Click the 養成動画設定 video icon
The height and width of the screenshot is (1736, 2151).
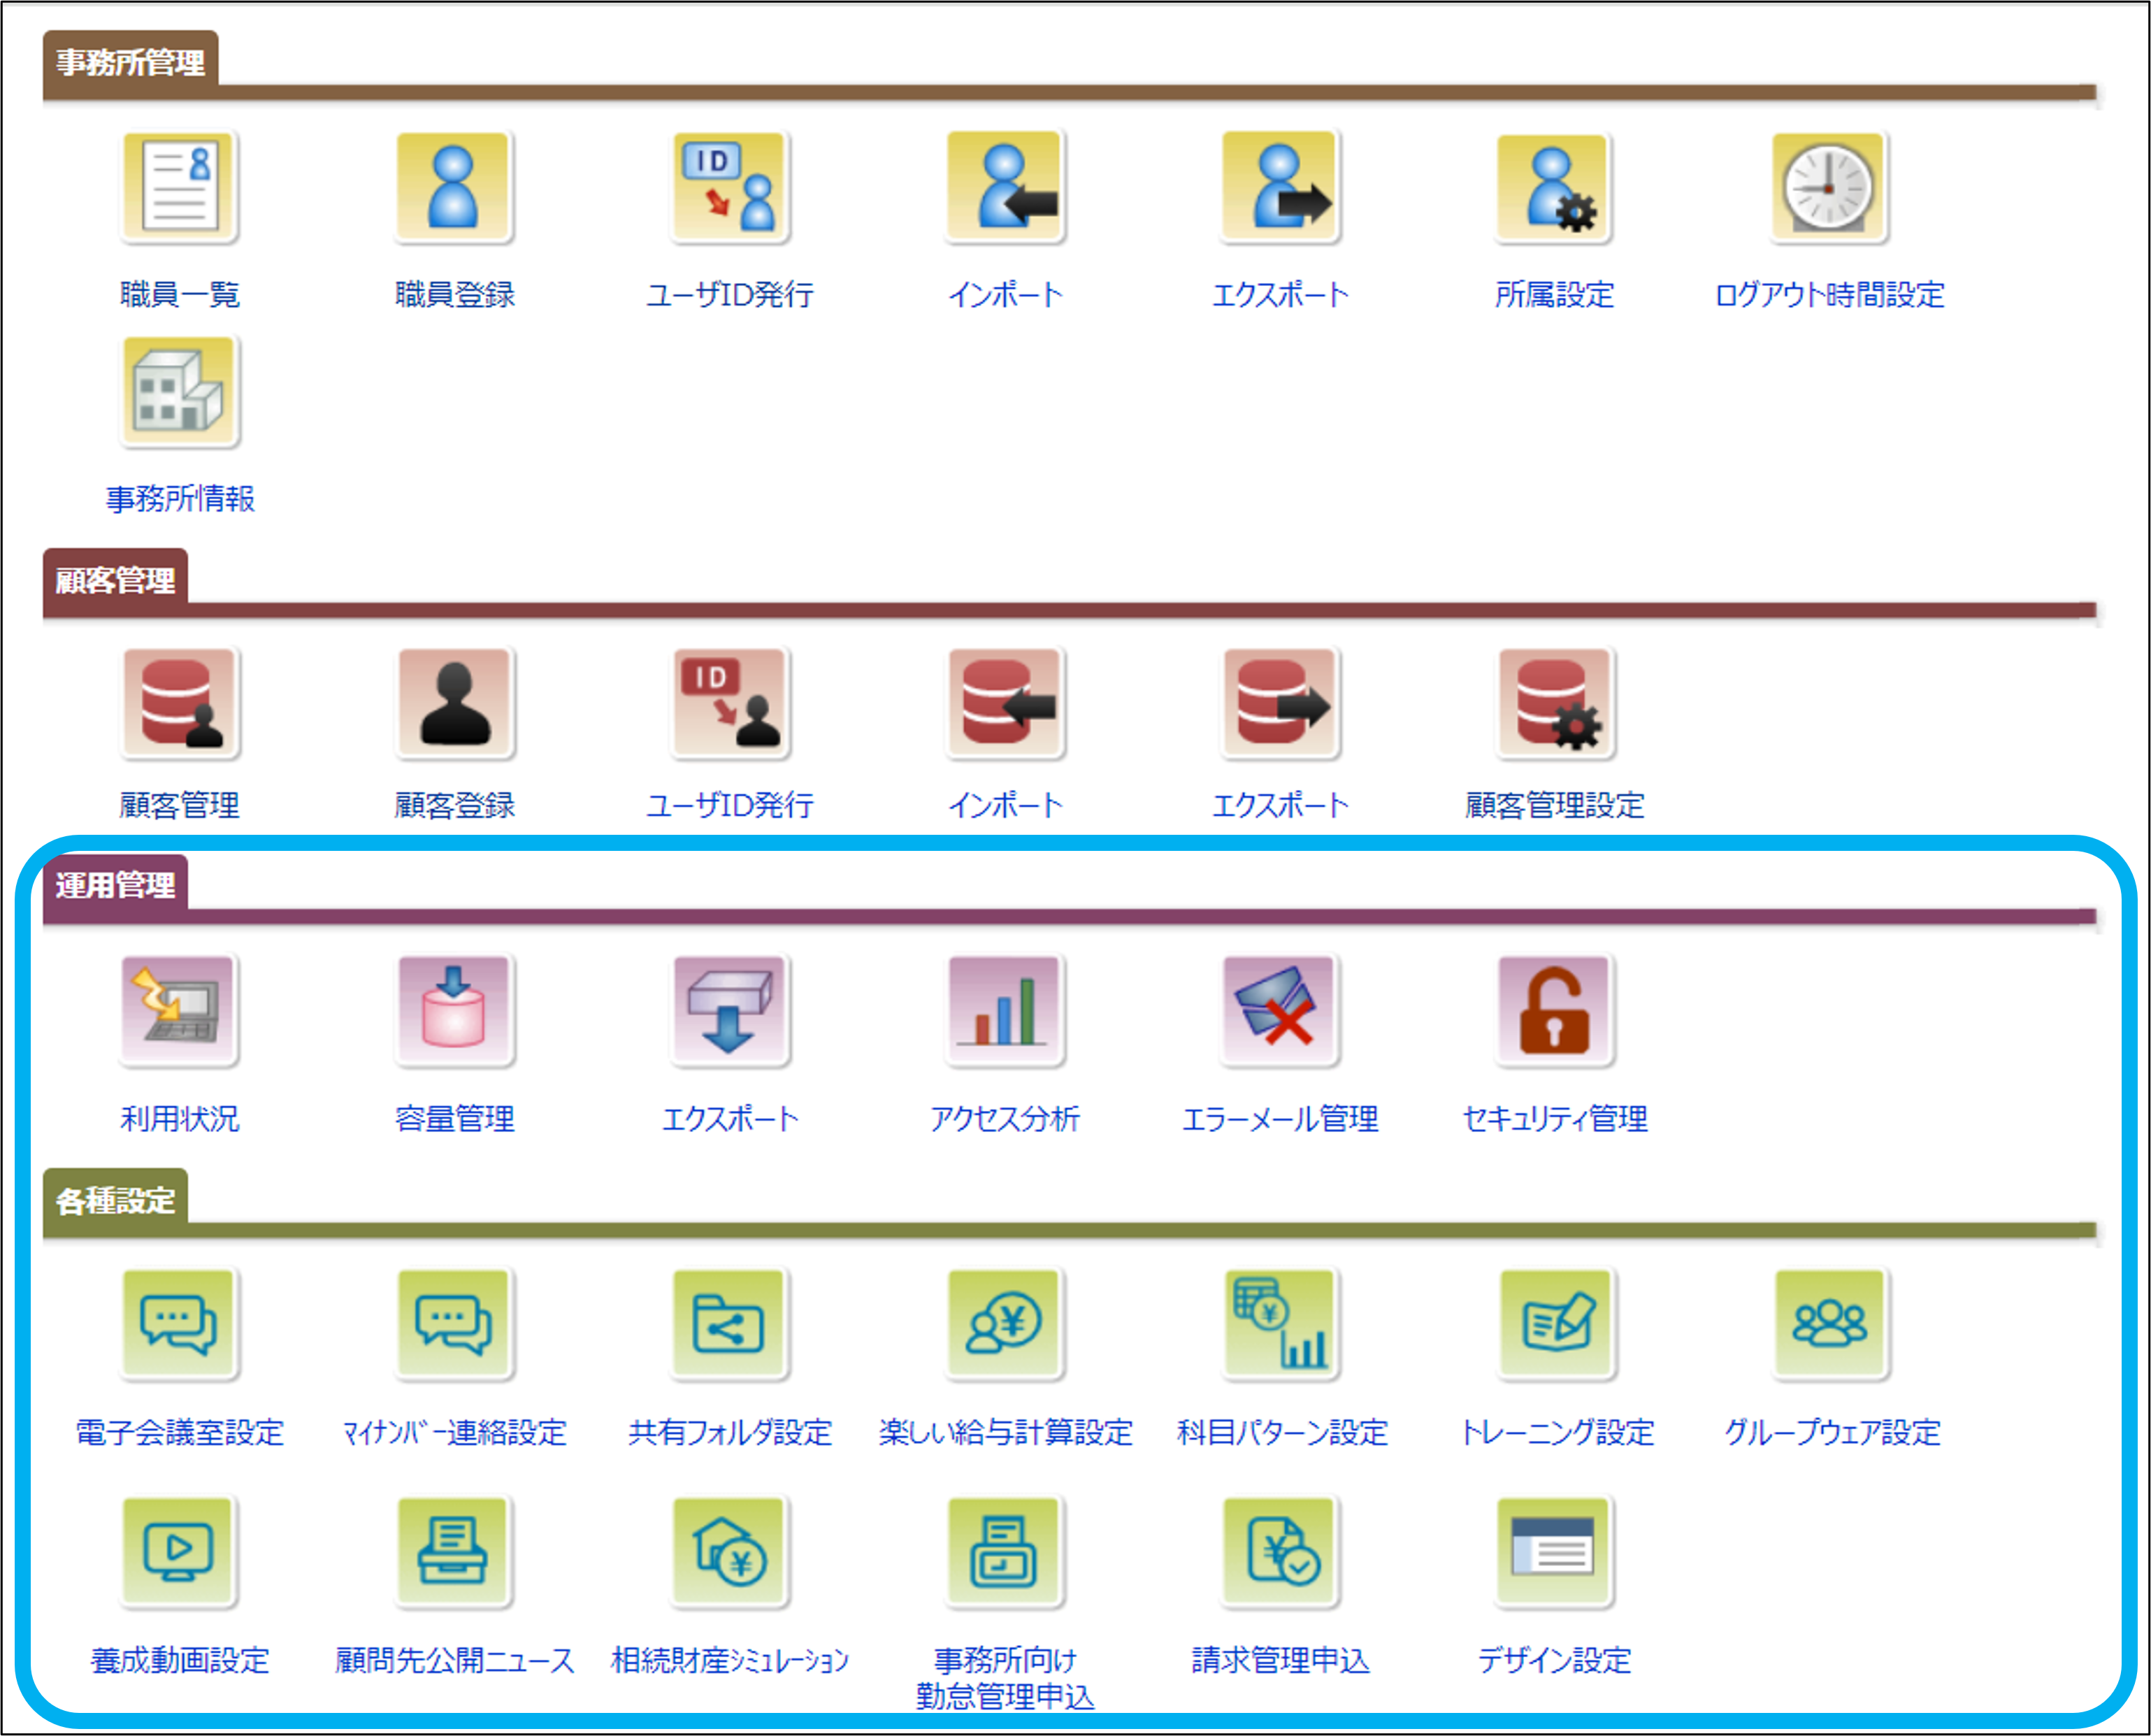point(180,1551)
